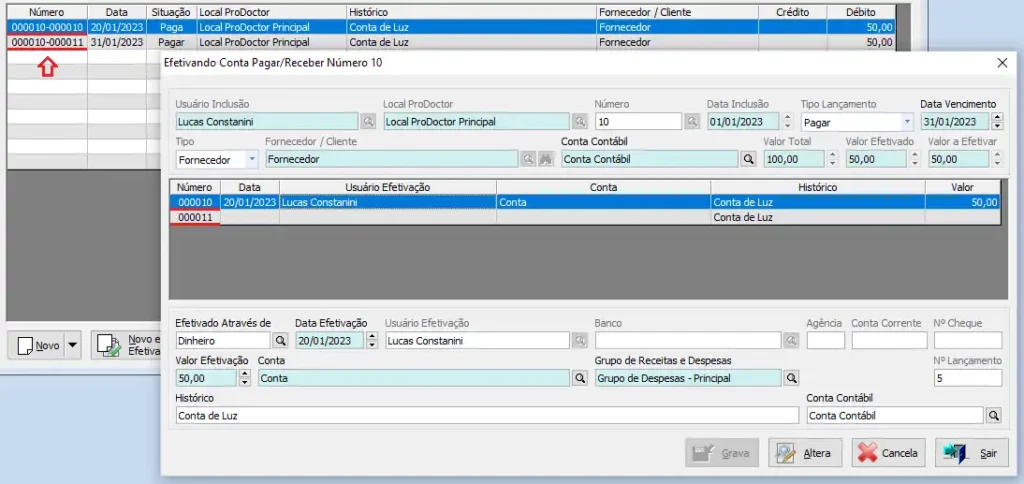Search icon beside the Número field
The image size is (1024, 484).
pos(692,121)
